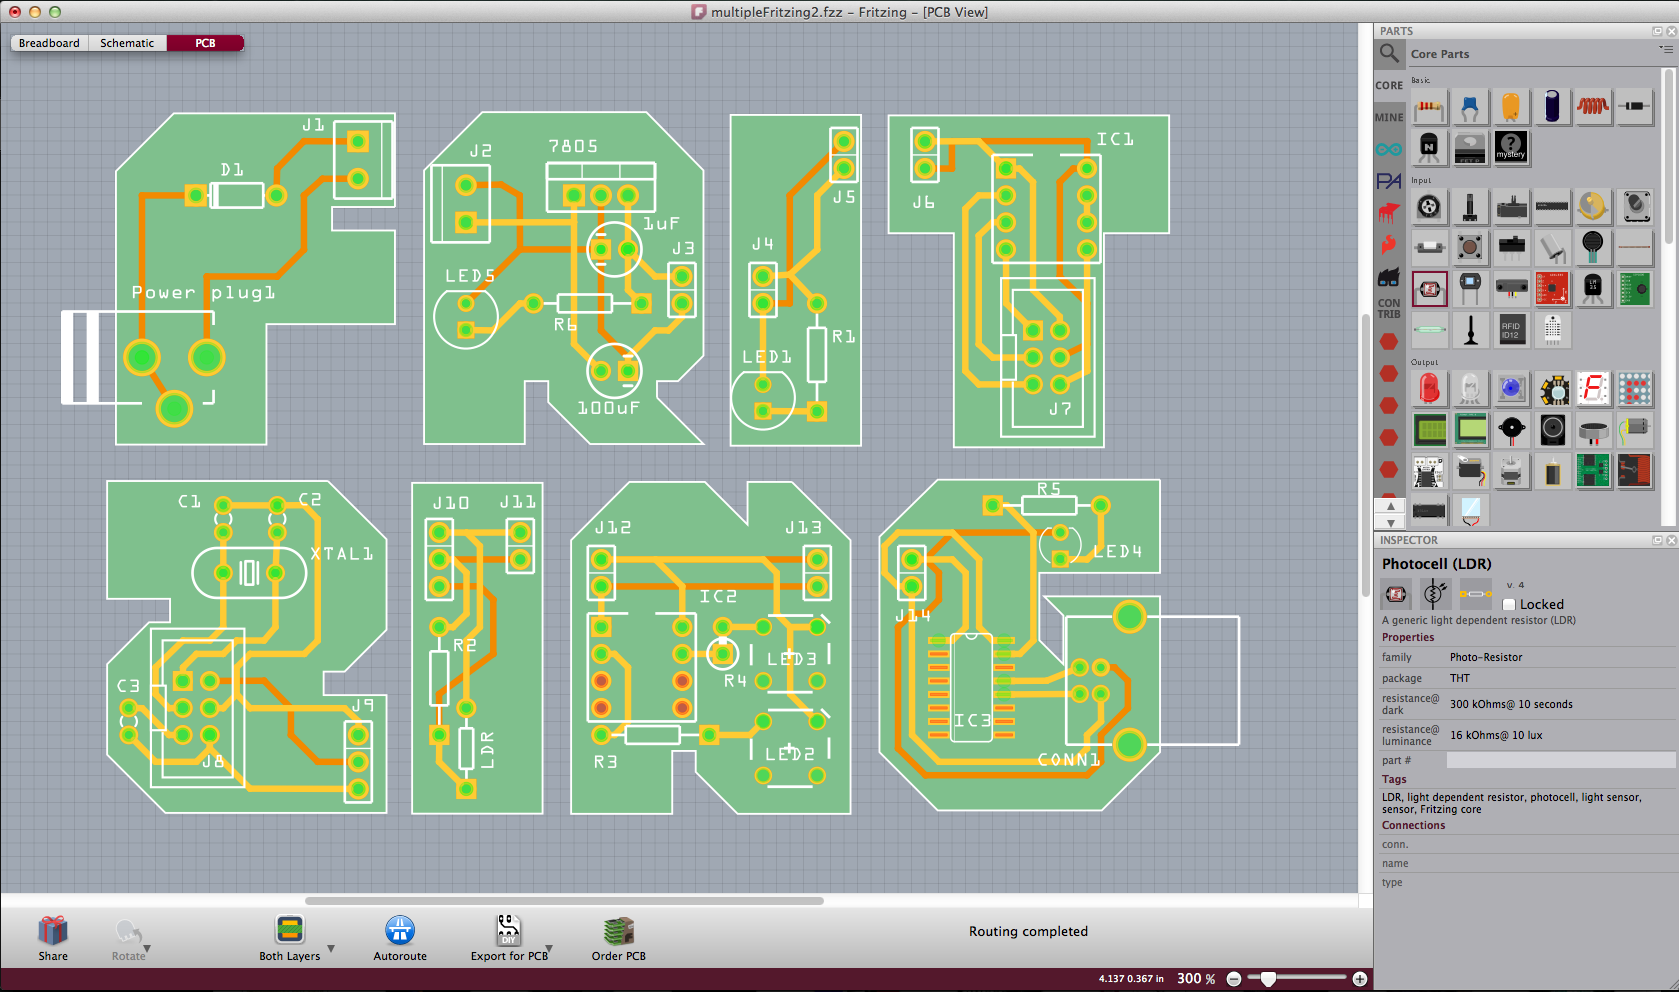Screen dimensions: 1679x992
Task: Select the red LED part
Action: [1429, 389]
